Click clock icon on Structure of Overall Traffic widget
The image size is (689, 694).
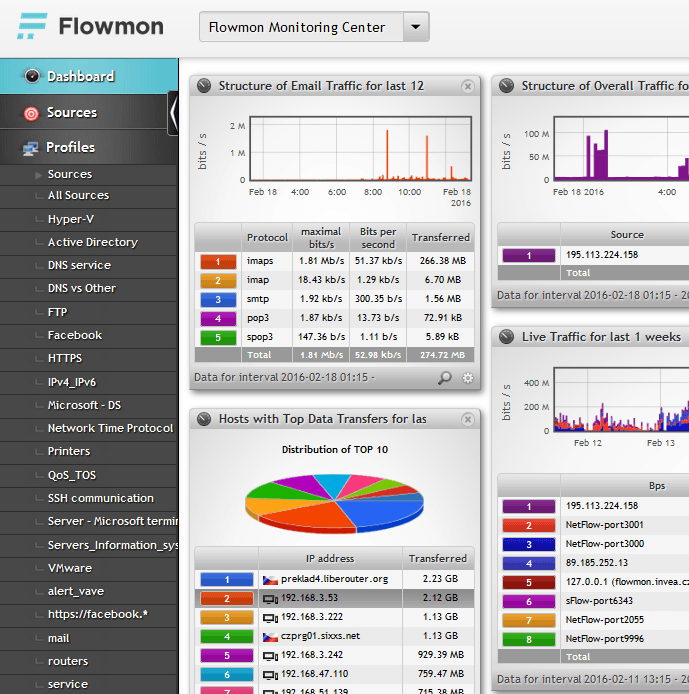pos(507,86)
